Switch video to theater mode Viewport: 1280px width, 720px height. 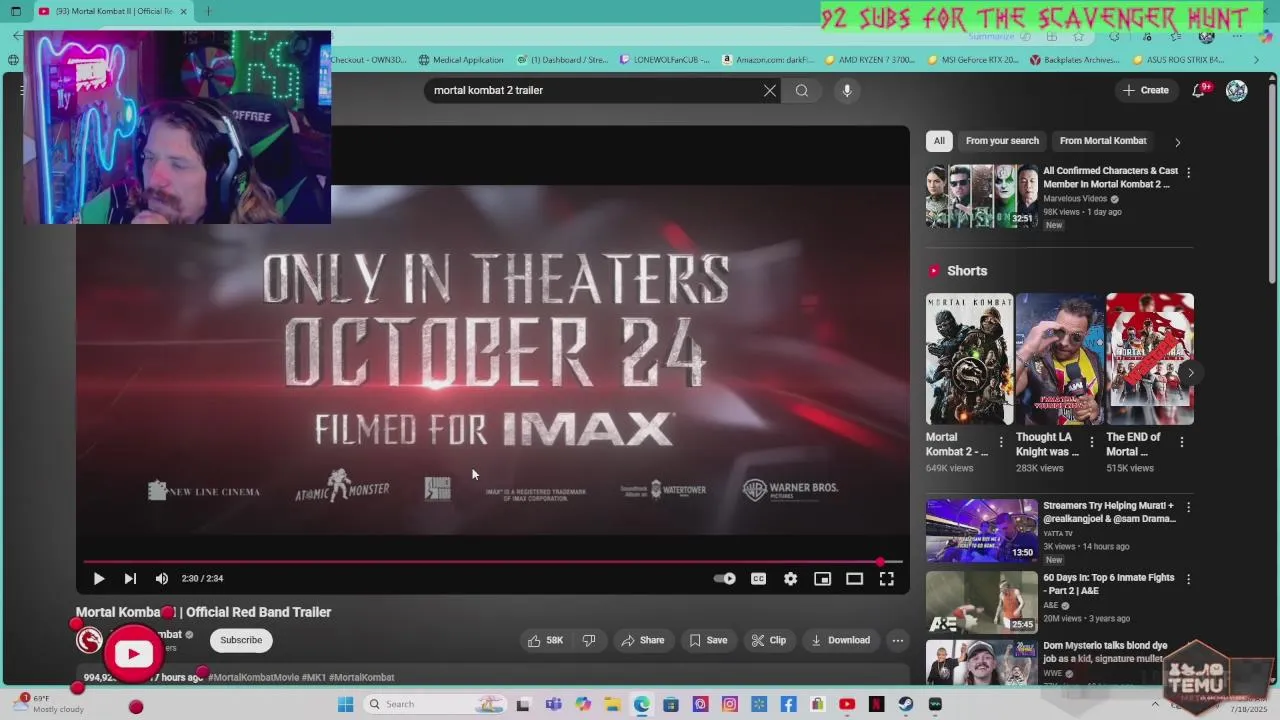(x=854, y=578)
